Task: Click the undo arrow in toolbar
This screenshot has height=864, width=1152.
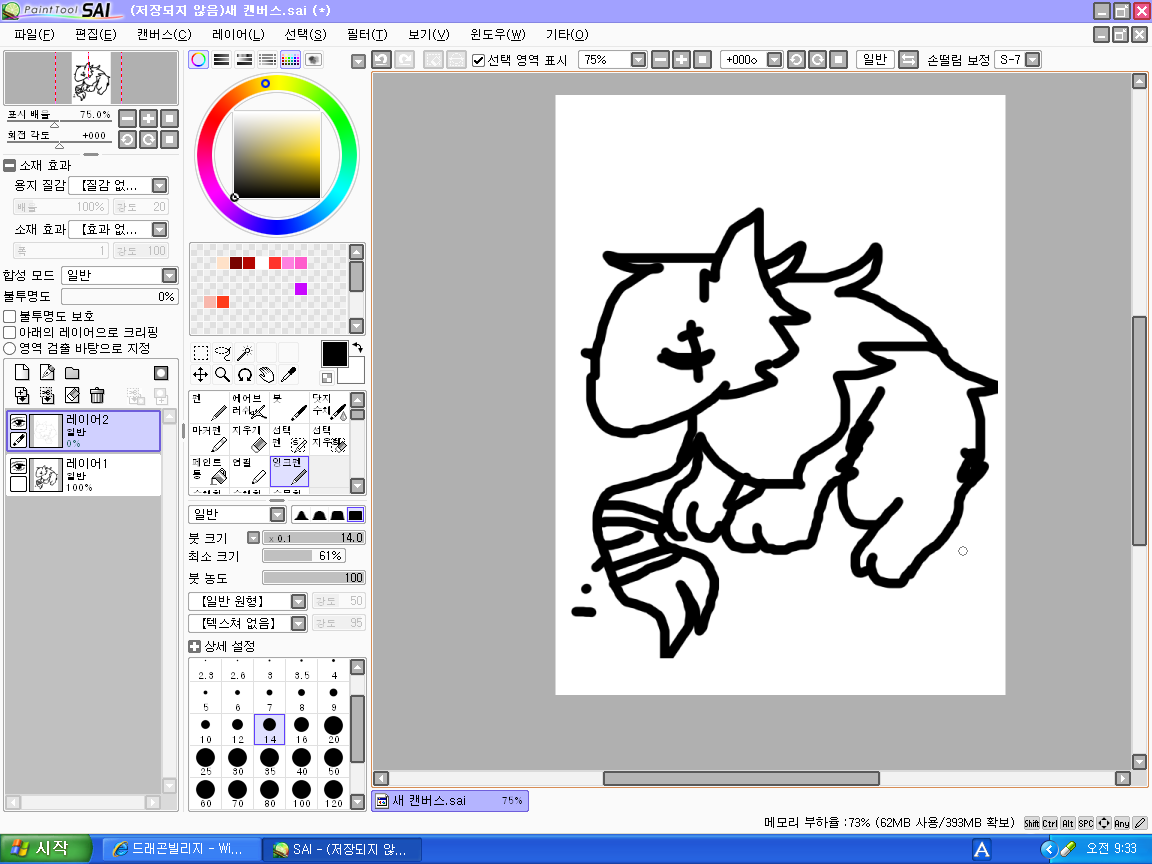Action: (x=382, y=60)
